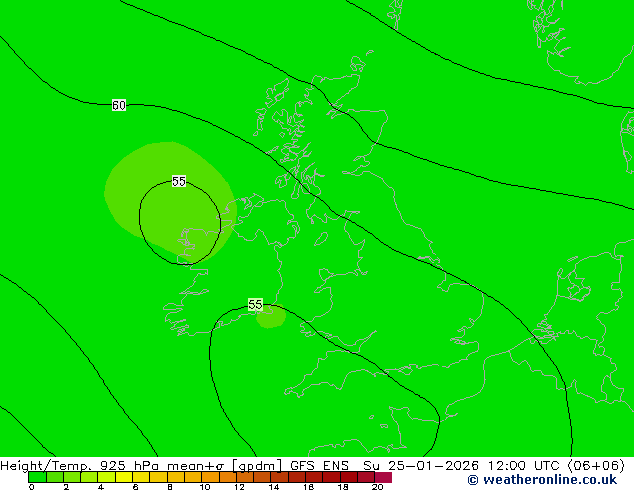This screenshot has height=490, width=634.
Task: Click the 55 label near small light patch
Action: (255, 304)
